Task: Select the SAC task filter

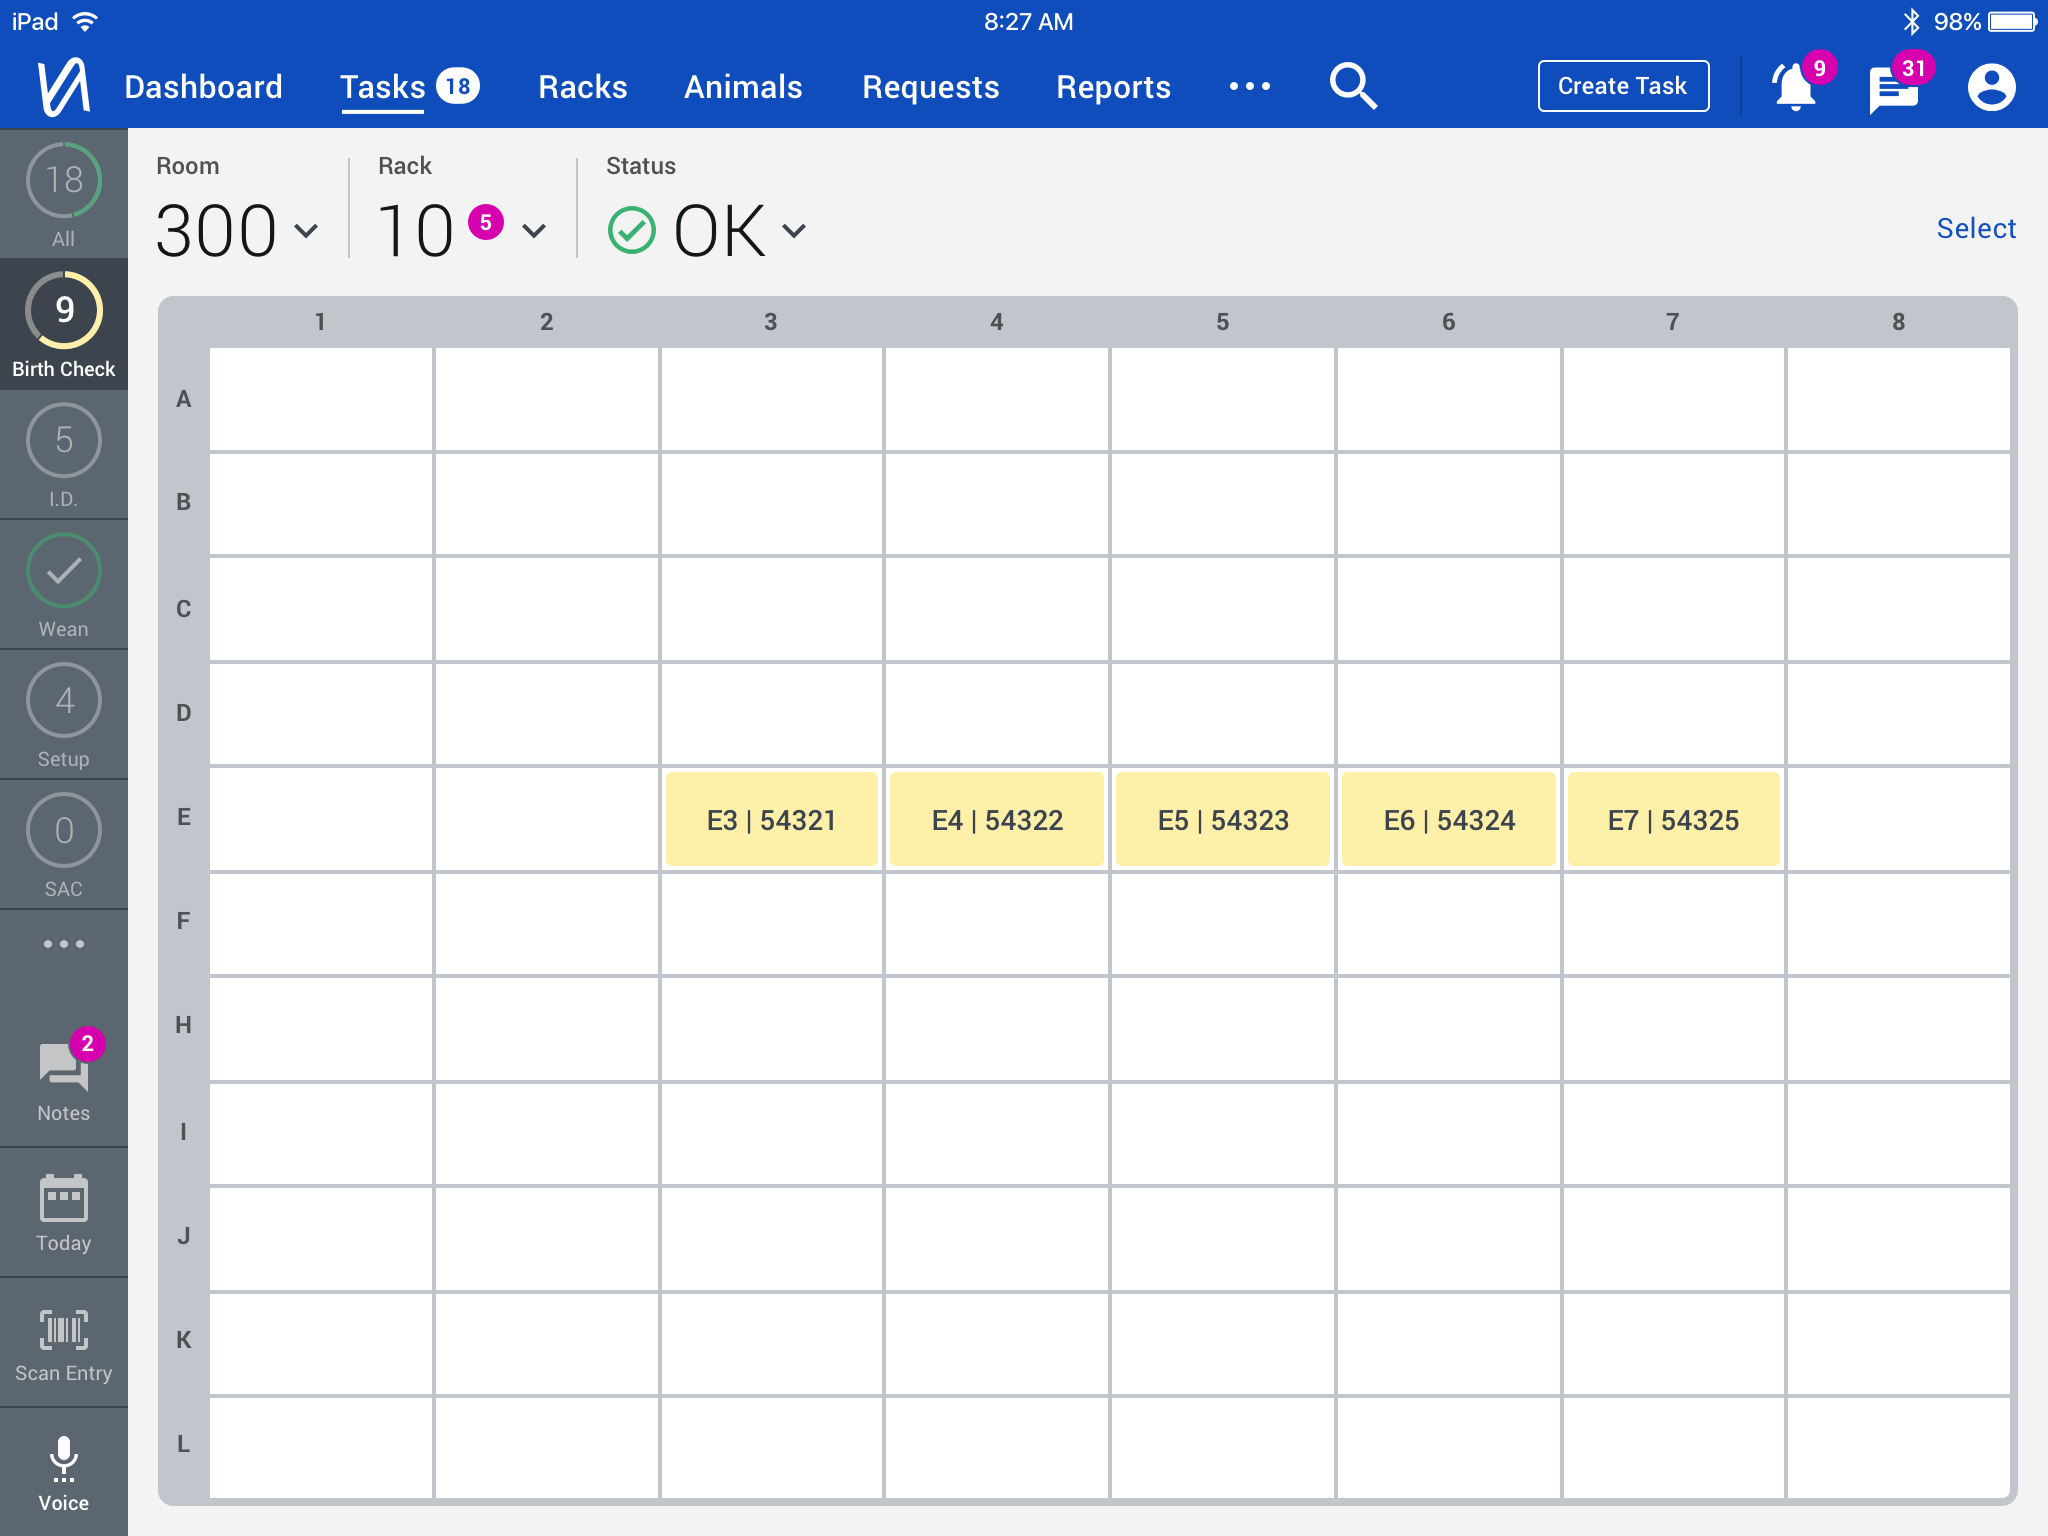Action: click(x=64, y=844)
